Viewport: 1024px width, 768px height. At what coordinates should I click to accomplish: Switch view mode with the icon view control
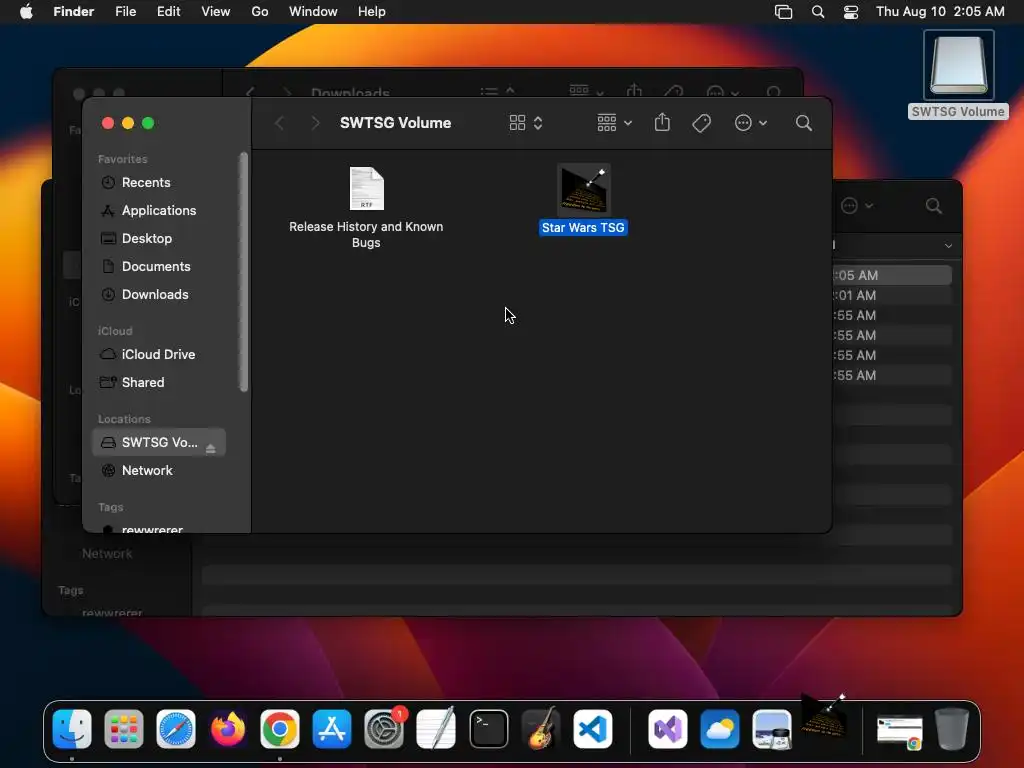pyautogui.click(x=526, y=123)
